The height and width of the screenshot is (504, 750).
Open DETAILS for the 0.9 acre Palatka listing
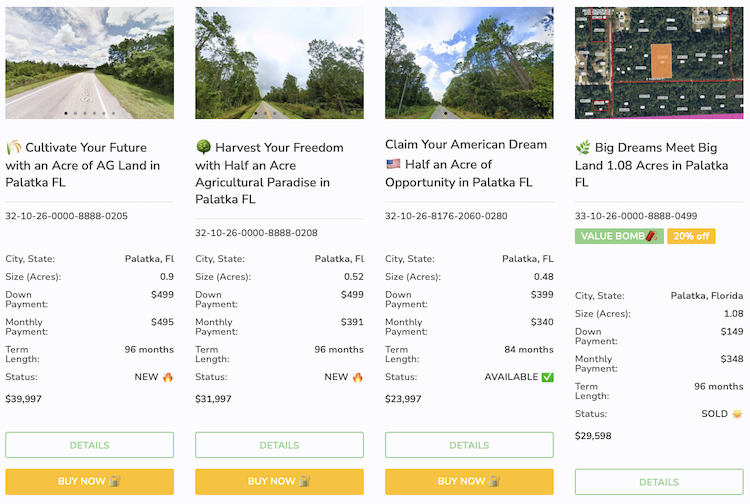[89, 445]
